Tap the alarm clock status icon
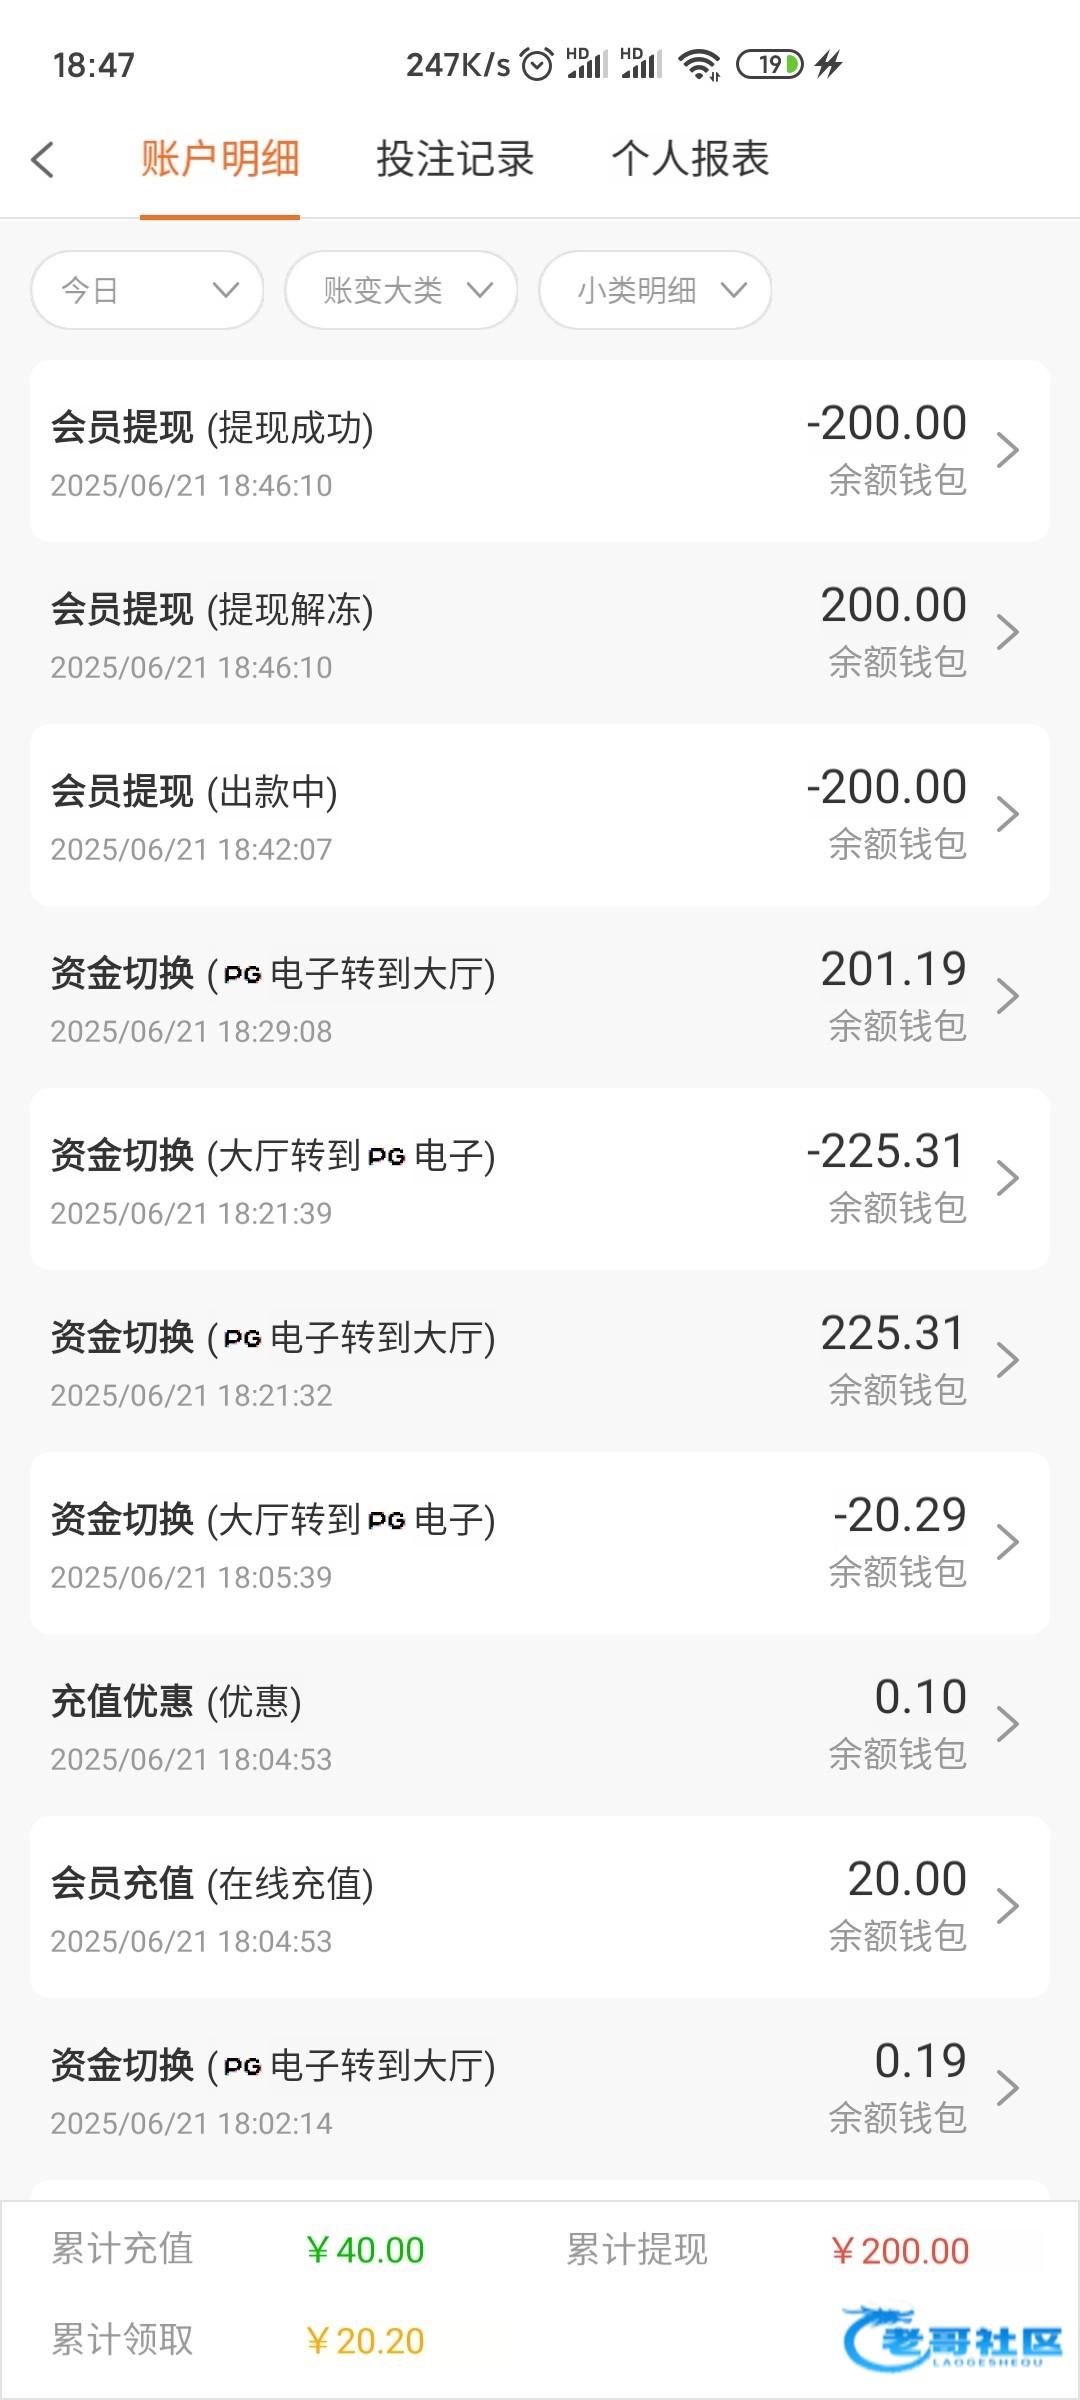1080x2400 pixels. tap(537, 65)
